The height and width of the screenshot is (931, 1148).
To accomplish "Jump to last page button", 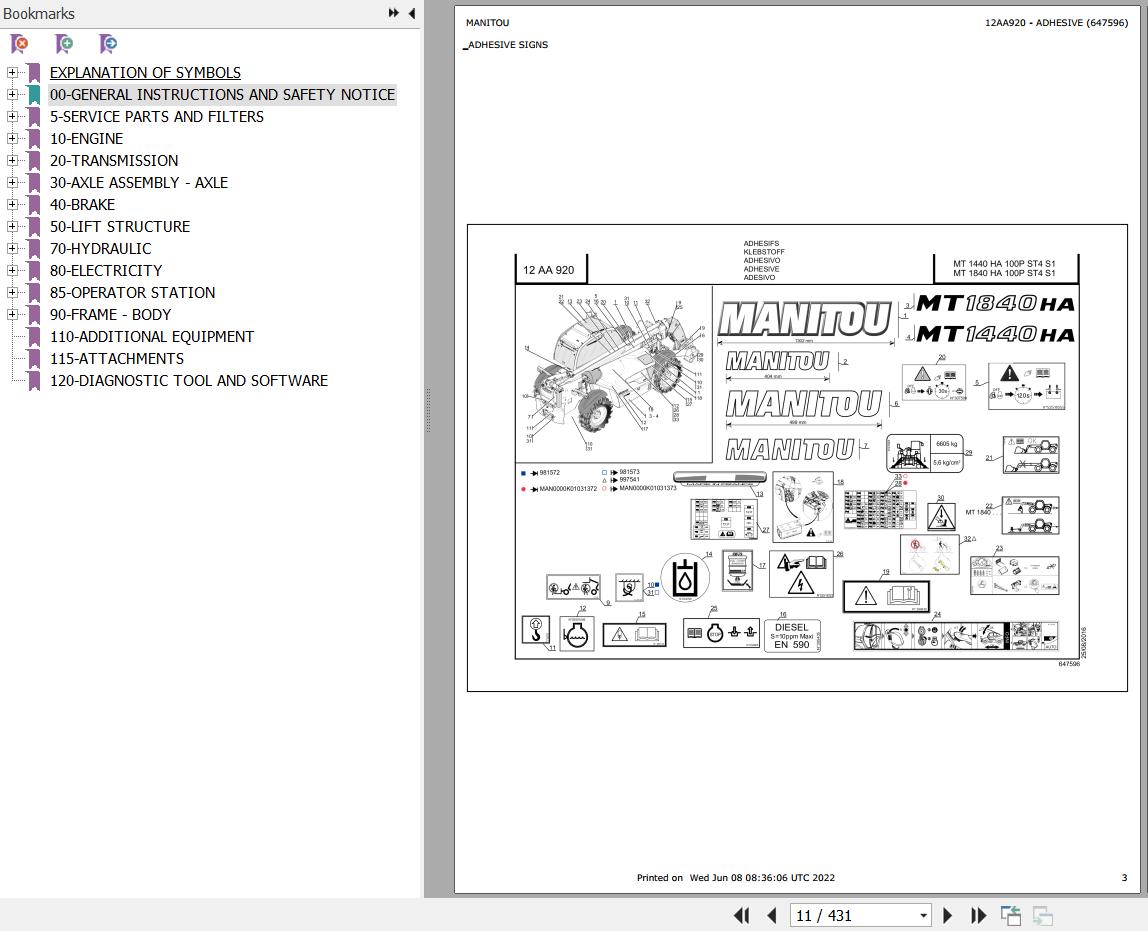I will click(978, 915).
